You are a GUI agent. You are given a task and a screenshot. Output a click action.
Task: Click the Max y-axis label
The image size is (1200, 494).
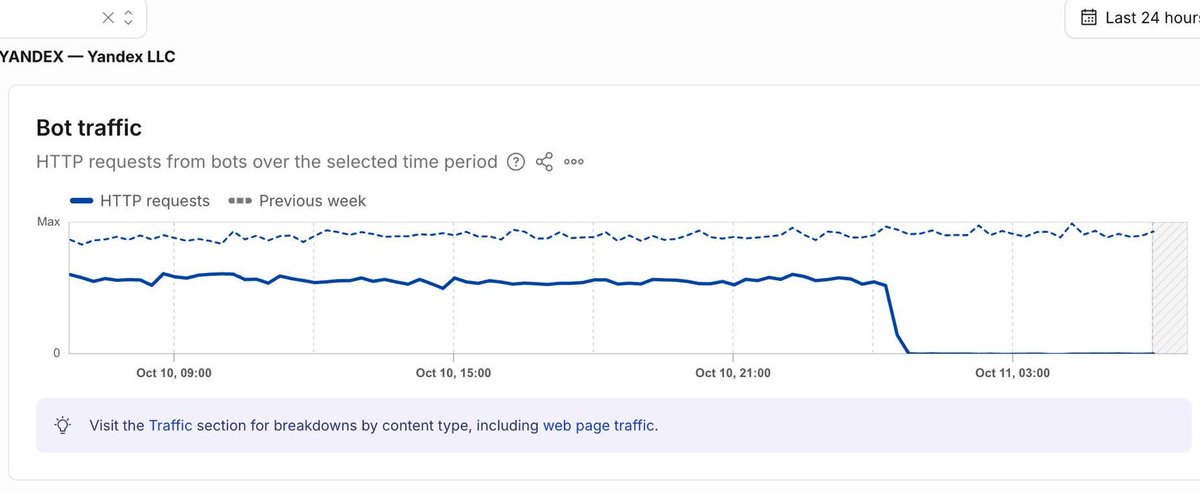click(x=49, y=221)
